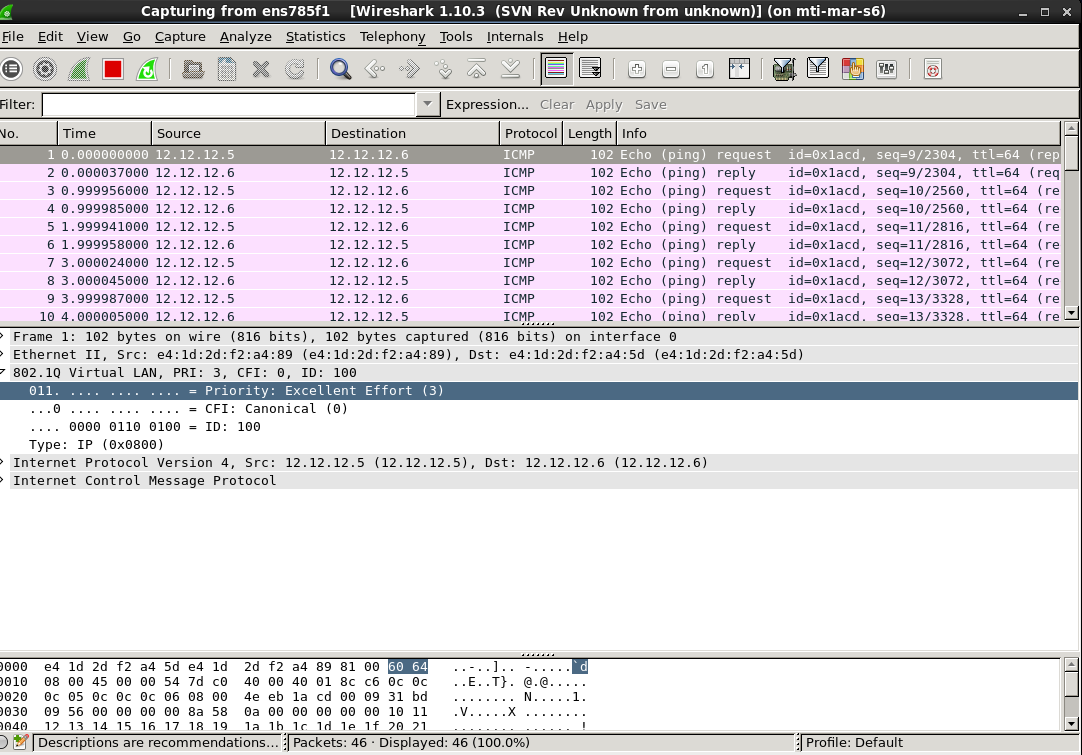Click the filter Save button
The image size is (1082, 755).
click(x=651, y=104)
